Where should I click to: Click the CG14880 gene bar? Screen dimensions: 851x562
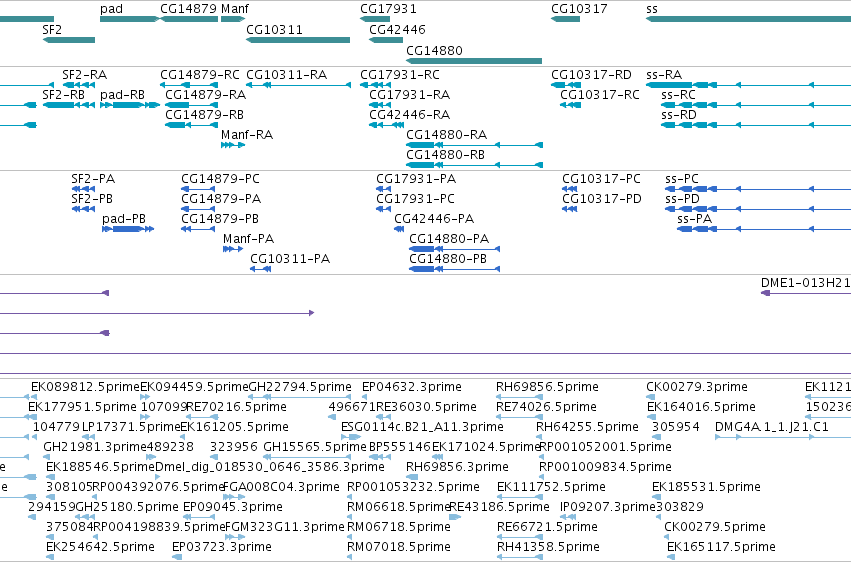[x=474, y=61]
